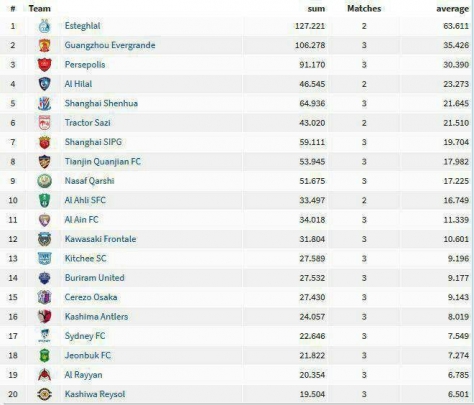The width and height of the screenshot is (474, 405).
Task: Sort table by the Matches column header
Action: pos(364,8)
